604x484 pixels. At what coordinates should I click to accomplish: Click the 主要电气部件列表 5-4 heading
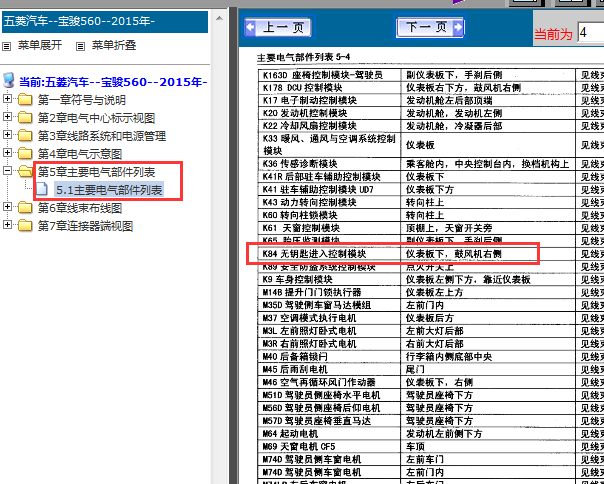304,58
